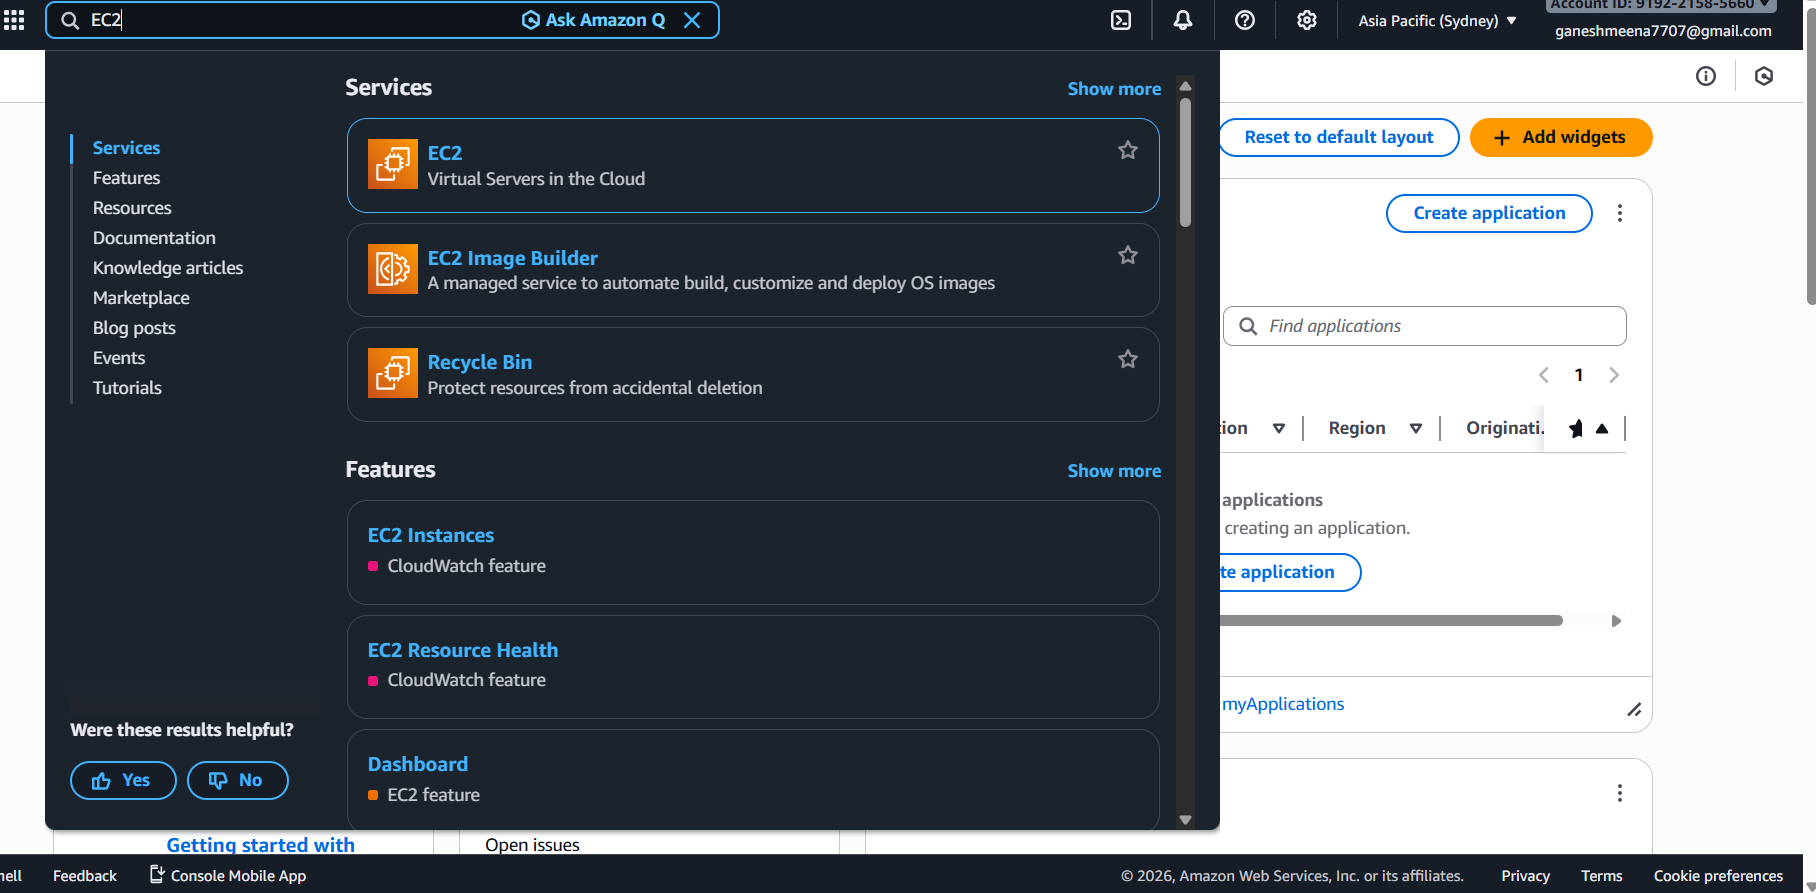Click the EC2 service orange icon

point(392,164)
